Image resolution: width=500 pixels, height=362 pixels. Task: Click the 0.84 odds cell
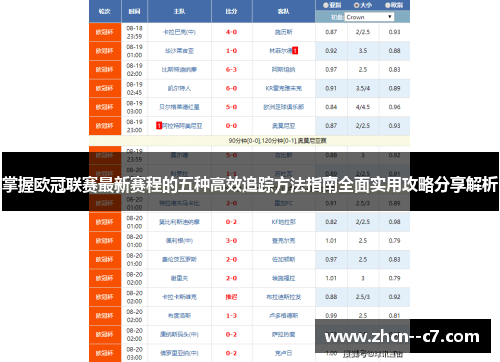coord(331,107)
